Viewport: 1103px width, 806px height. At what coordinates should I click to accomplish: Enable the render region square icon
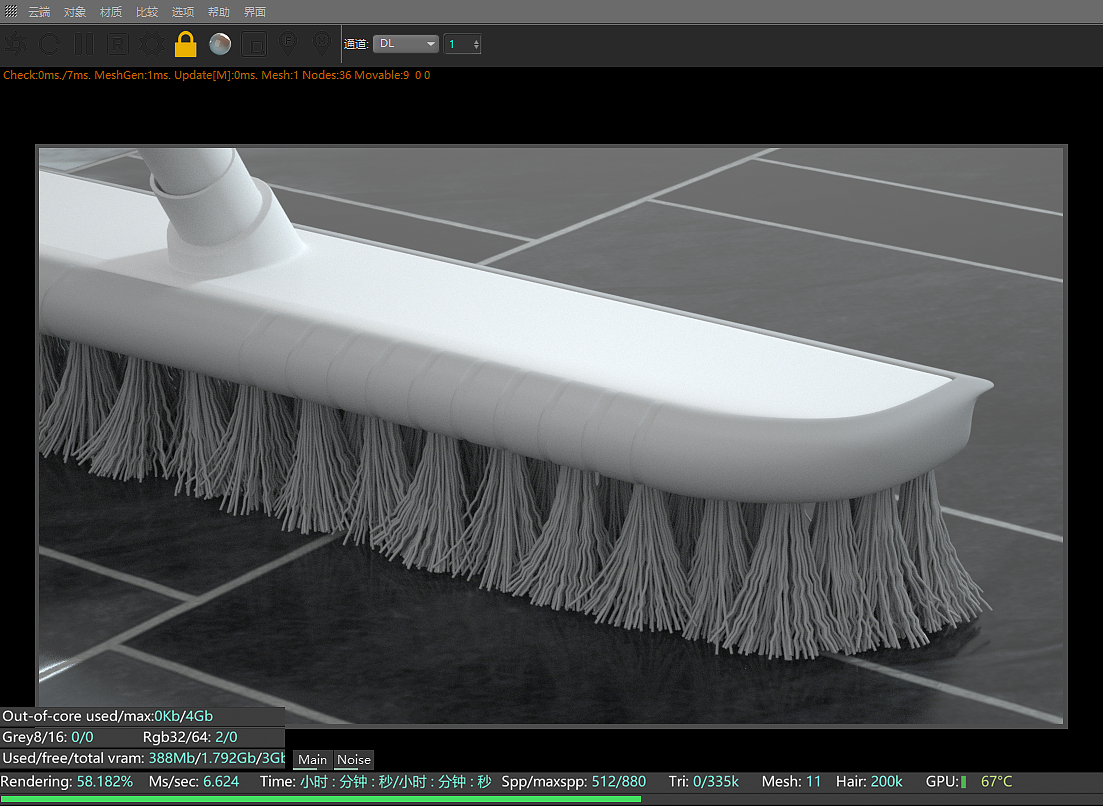pos(254,44)
